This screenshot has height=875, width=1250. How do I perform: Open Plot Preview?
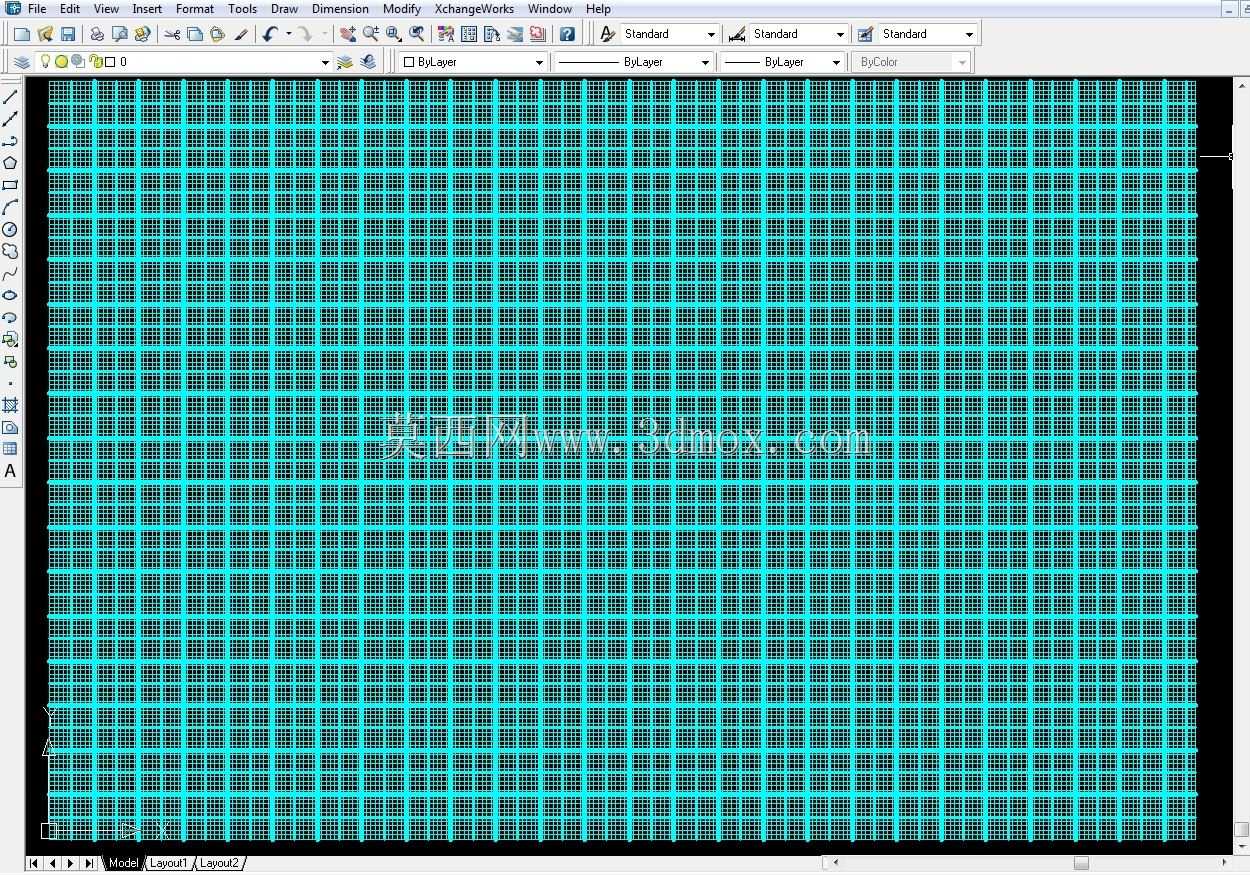pos(120,34)
